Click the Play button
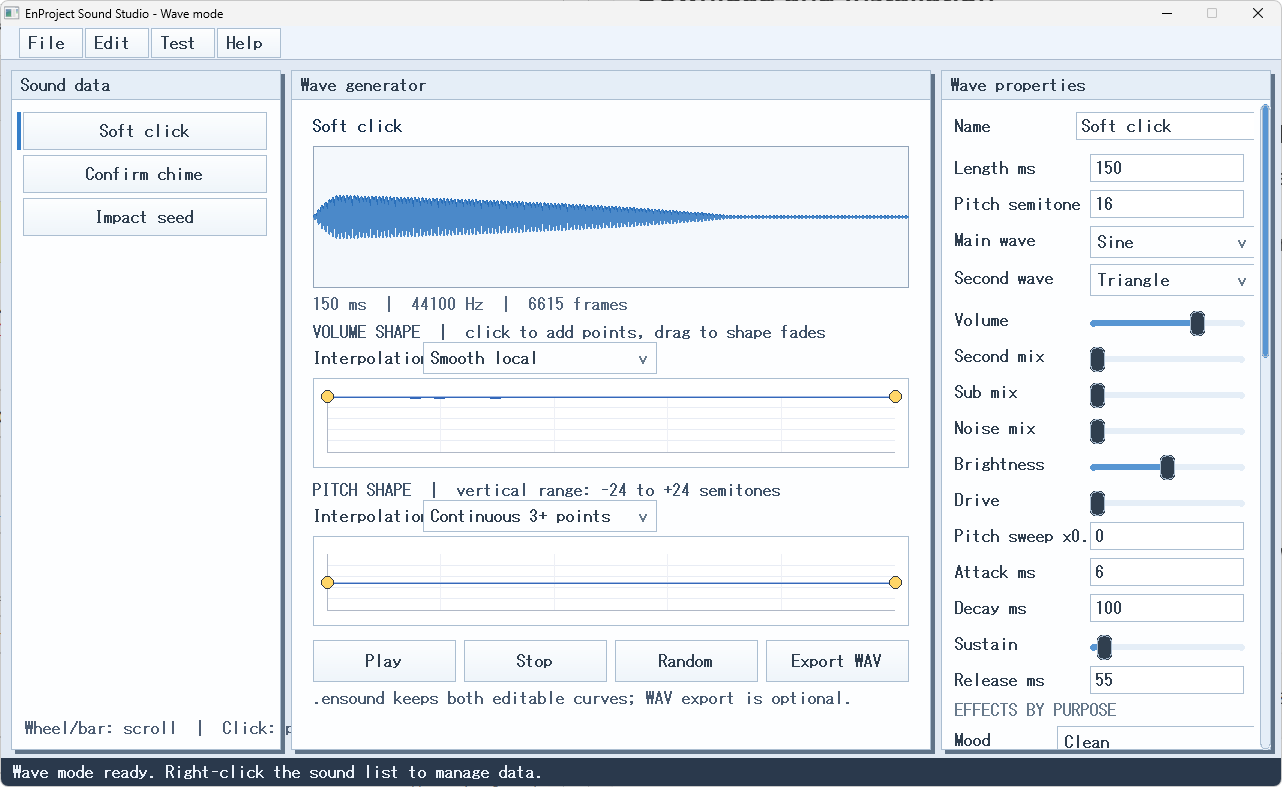The image size is (1282, 787). [x=384, y=661]
